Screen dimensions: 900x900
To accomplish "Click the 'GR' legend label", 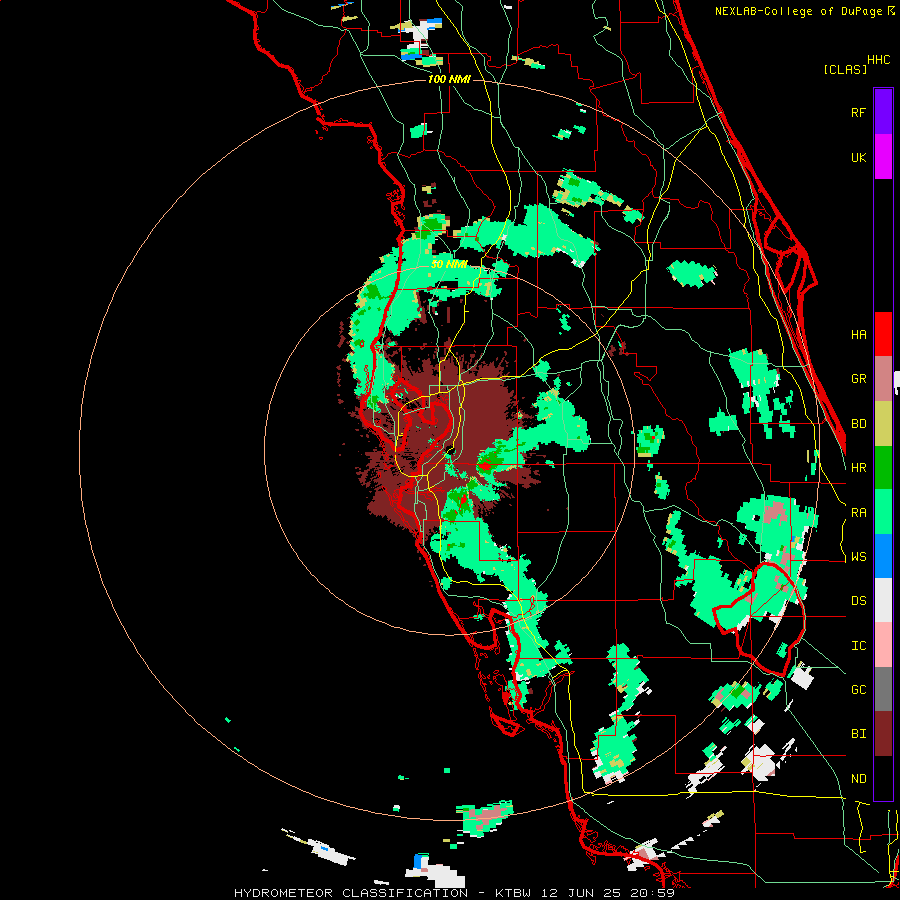I will click(x=858, y=379).
